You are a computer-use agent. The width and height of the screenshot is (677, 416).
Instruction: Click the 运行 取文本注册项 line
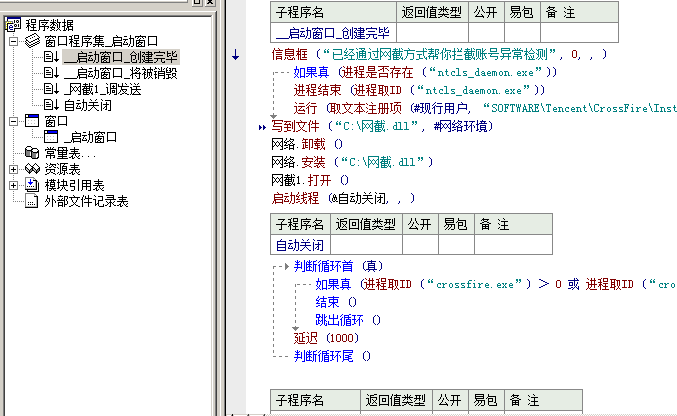(x=485, y=108)
